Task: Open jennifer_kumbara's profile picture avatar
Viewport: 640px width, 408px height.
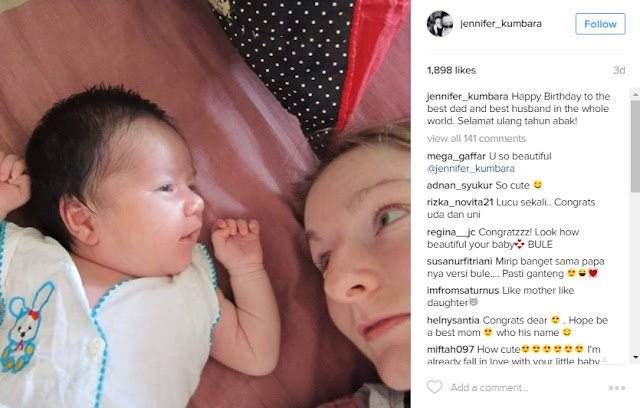Action: coord(440,24)
